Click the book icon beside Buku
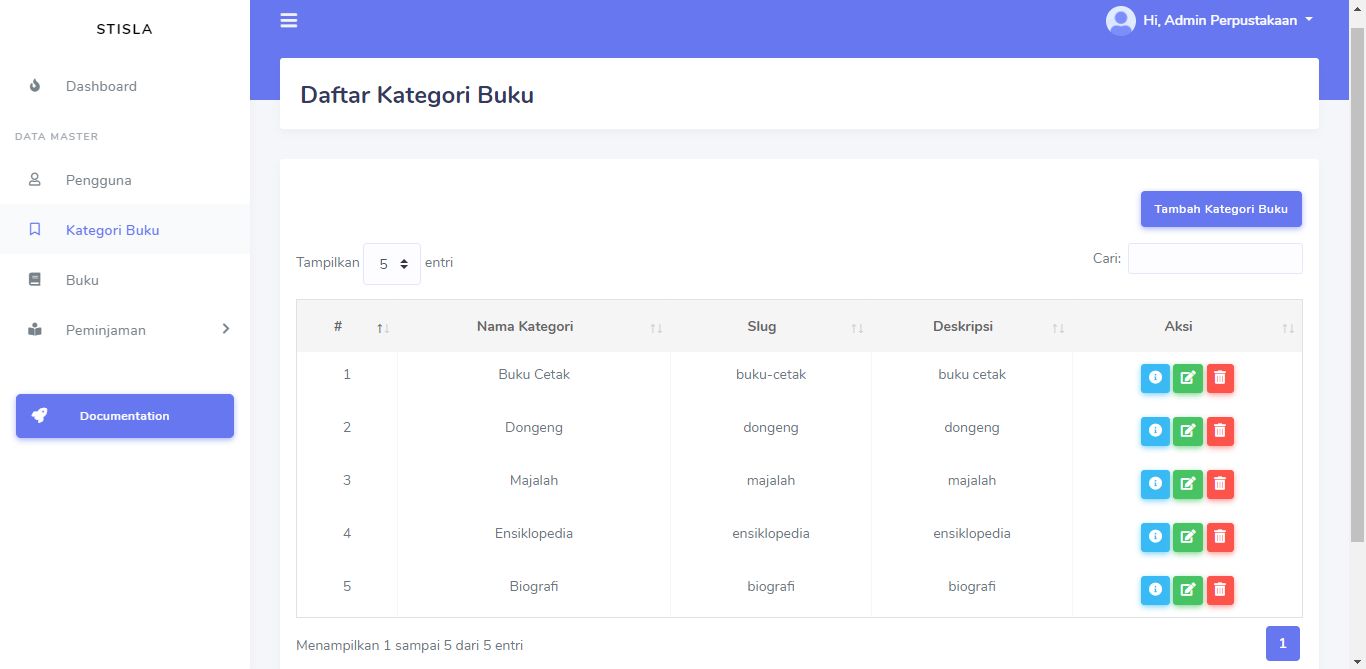 (x=35, y=280)
